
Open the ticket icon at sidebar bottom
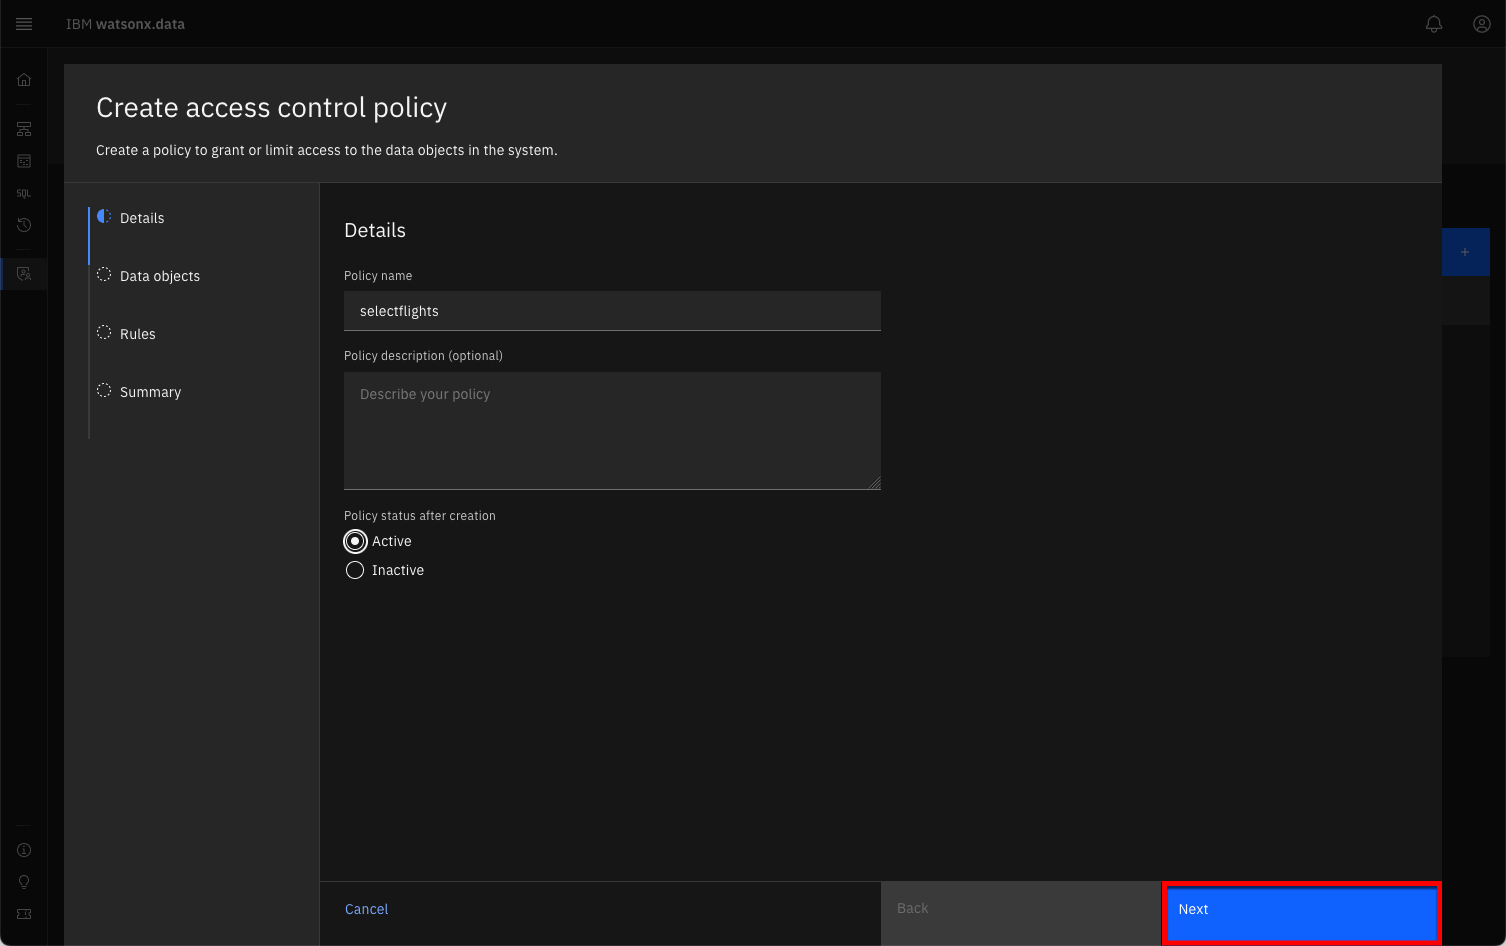click(x=24, y=914)
